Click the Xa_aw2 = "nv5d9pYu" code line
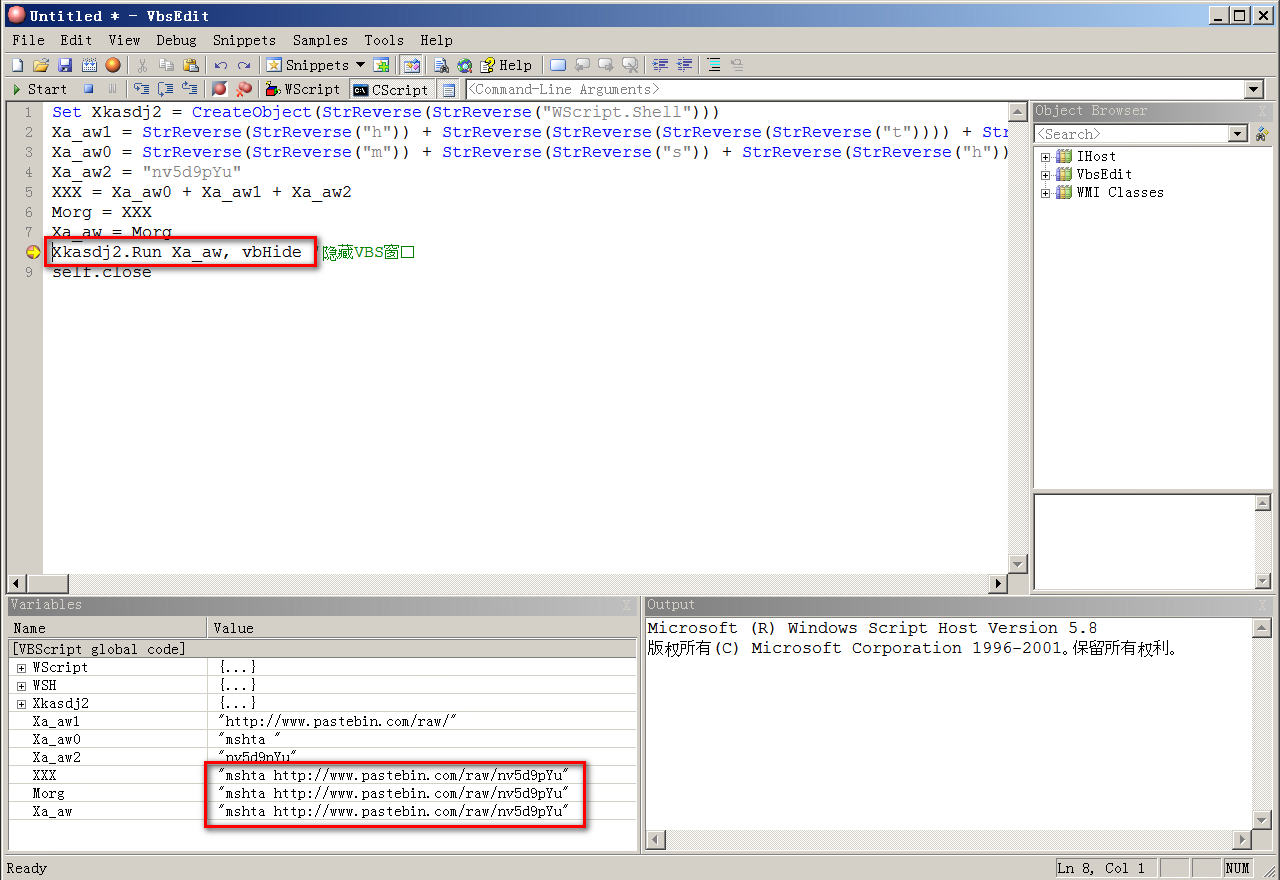Screen dimensions: 1280x880 [147, 172]
